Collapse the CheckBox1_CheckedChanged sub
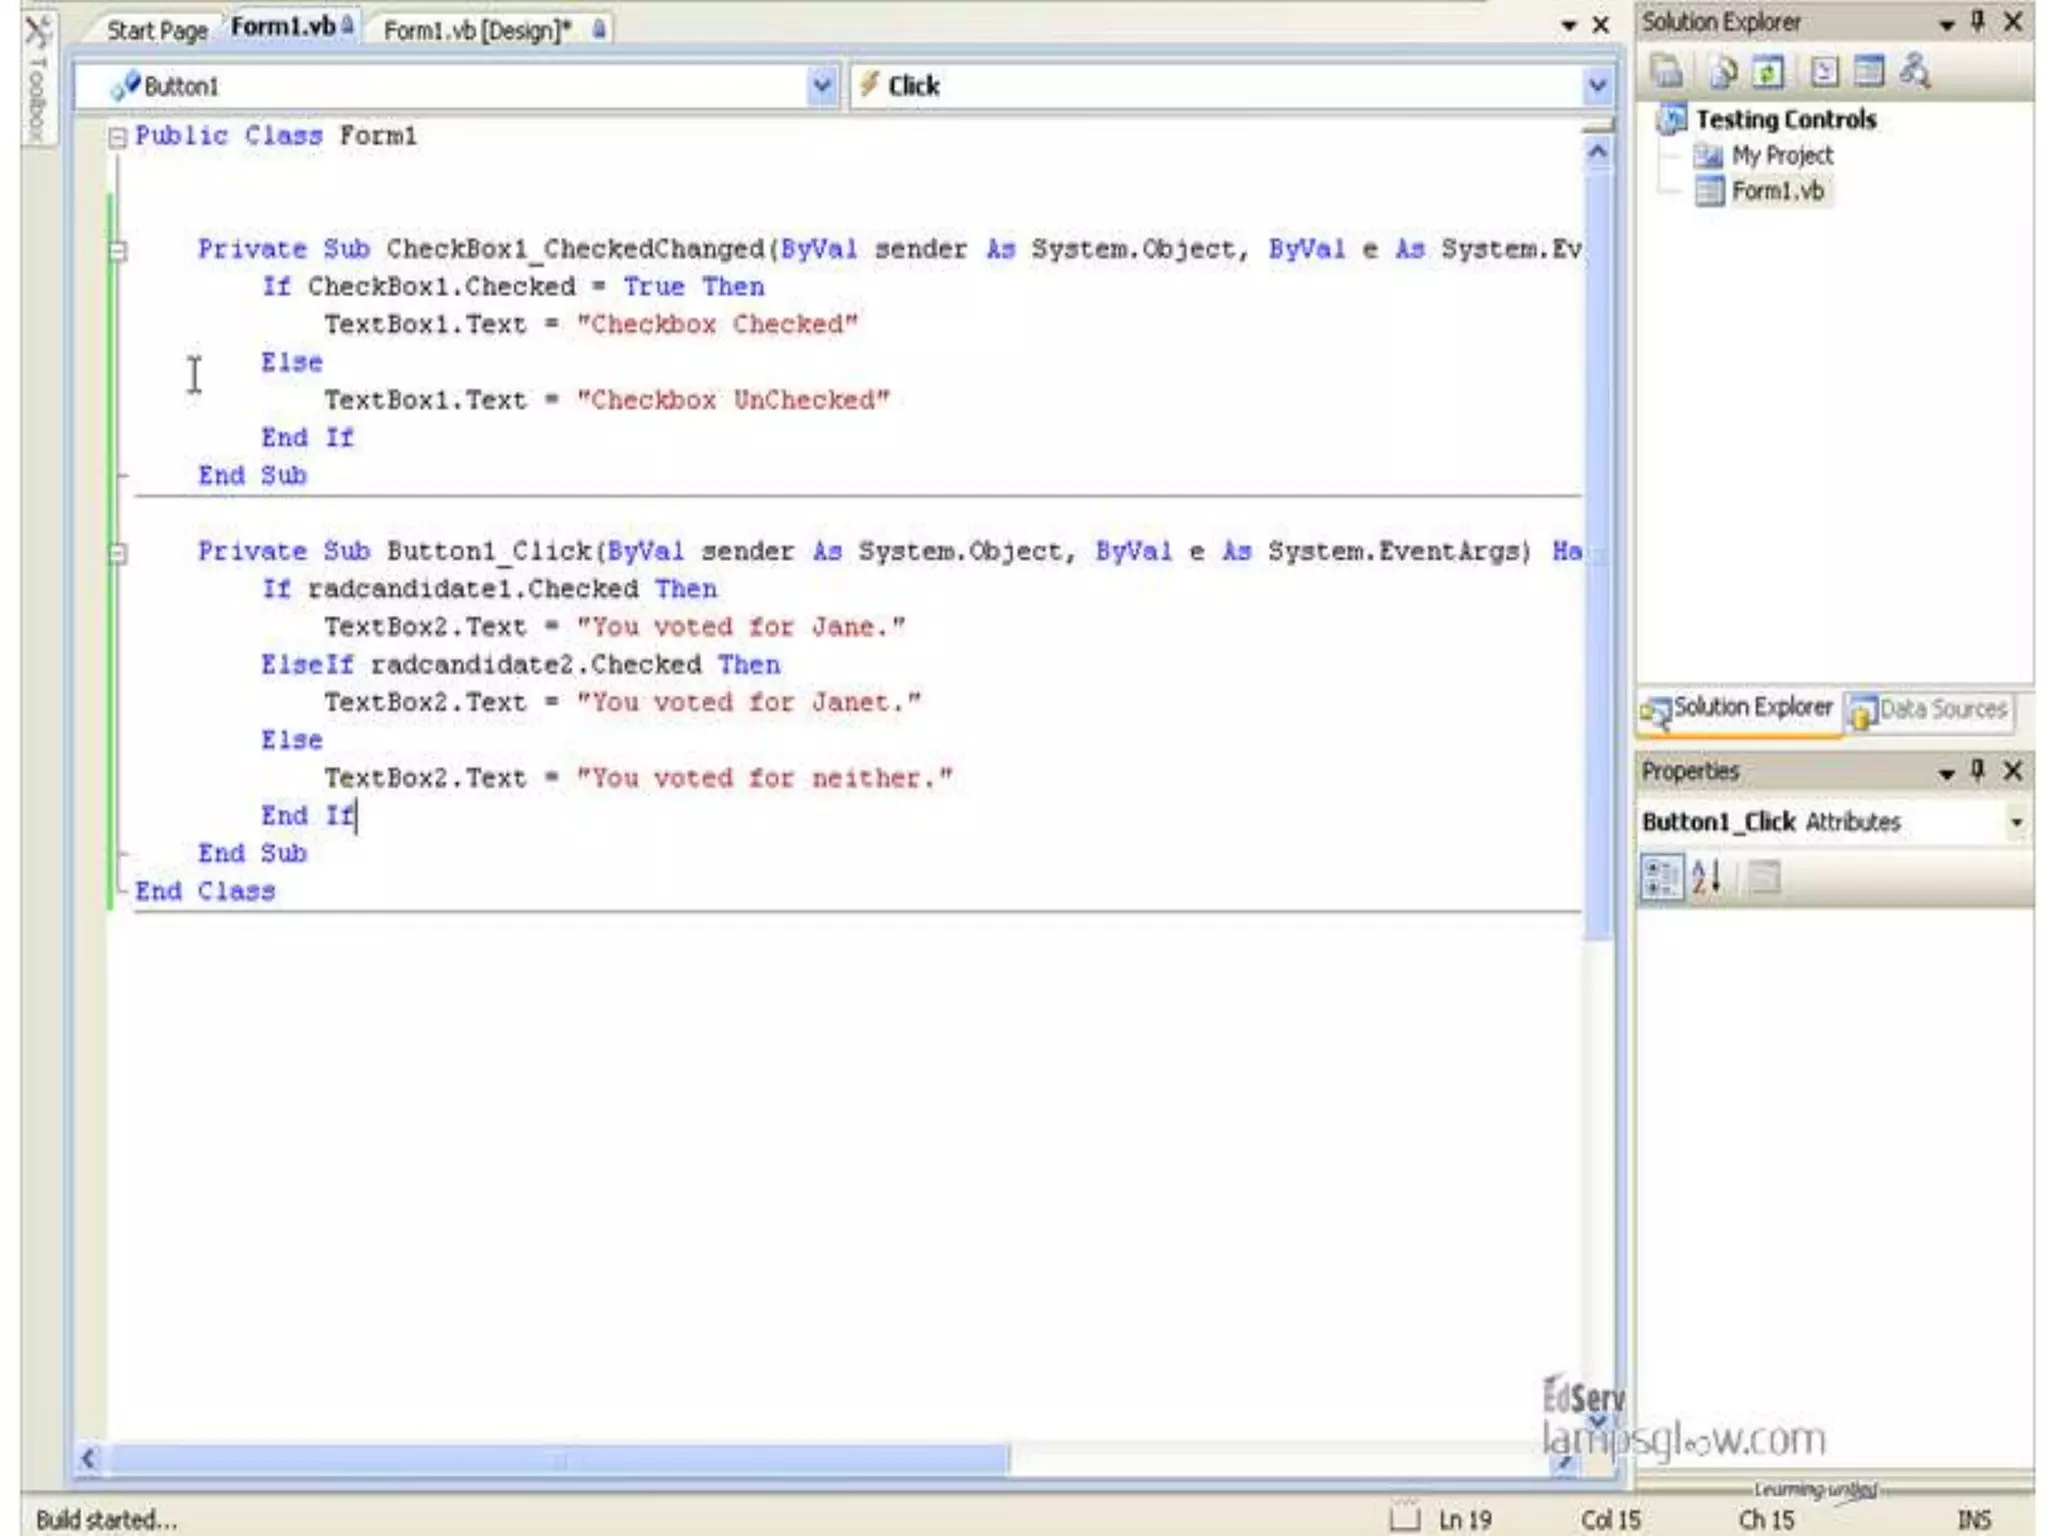The width and height of the screenshot is (2048, 1536). (117, 250)
